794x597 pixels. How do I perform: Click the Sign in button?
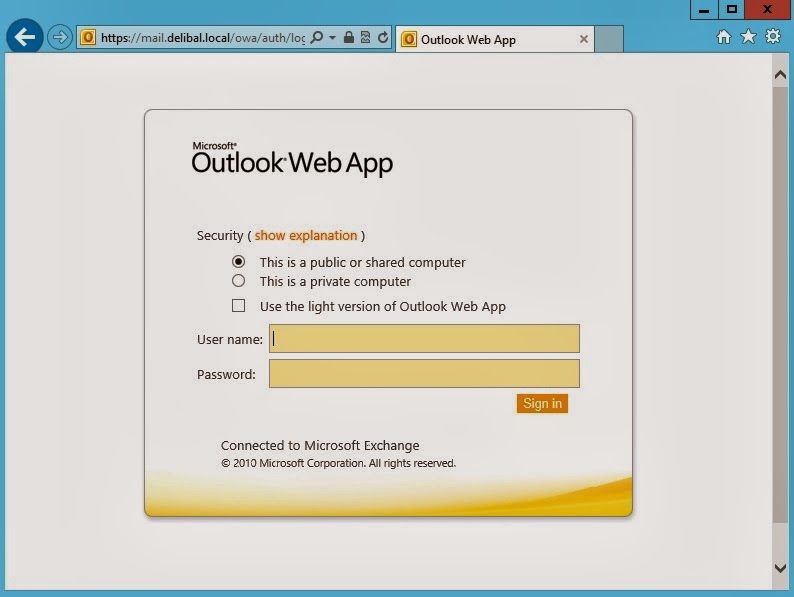pyautogui.click(x=542, y=403)
